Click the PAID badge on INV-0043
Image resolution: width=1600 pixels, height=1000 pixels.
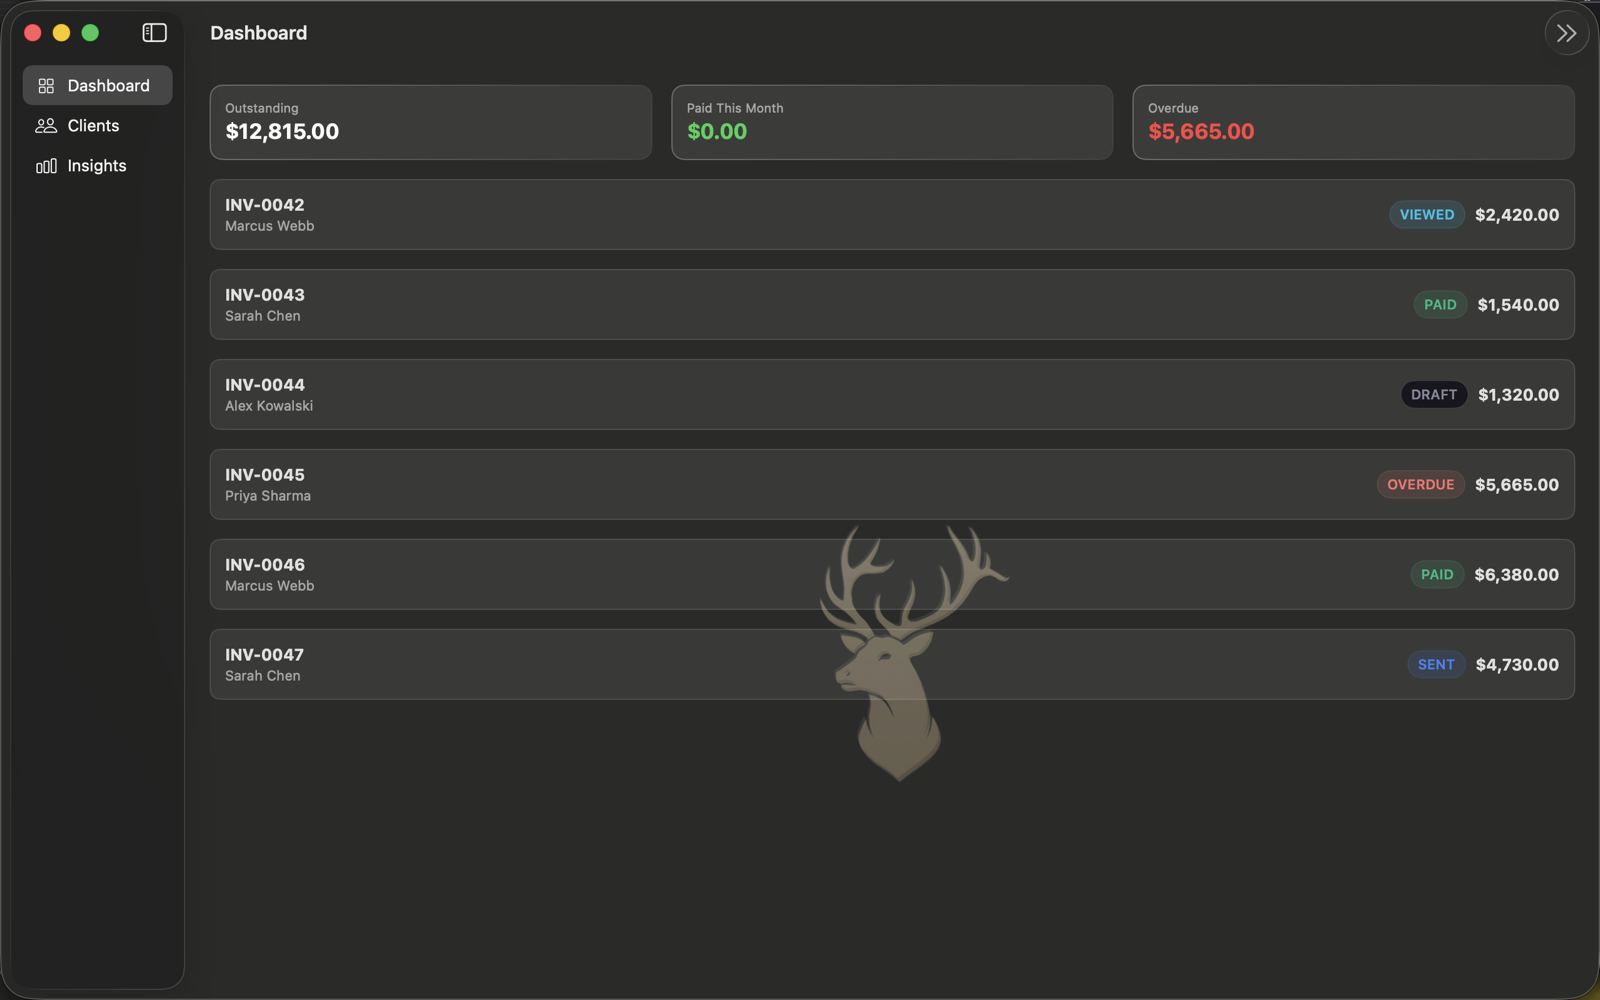tap(1440, 305)
